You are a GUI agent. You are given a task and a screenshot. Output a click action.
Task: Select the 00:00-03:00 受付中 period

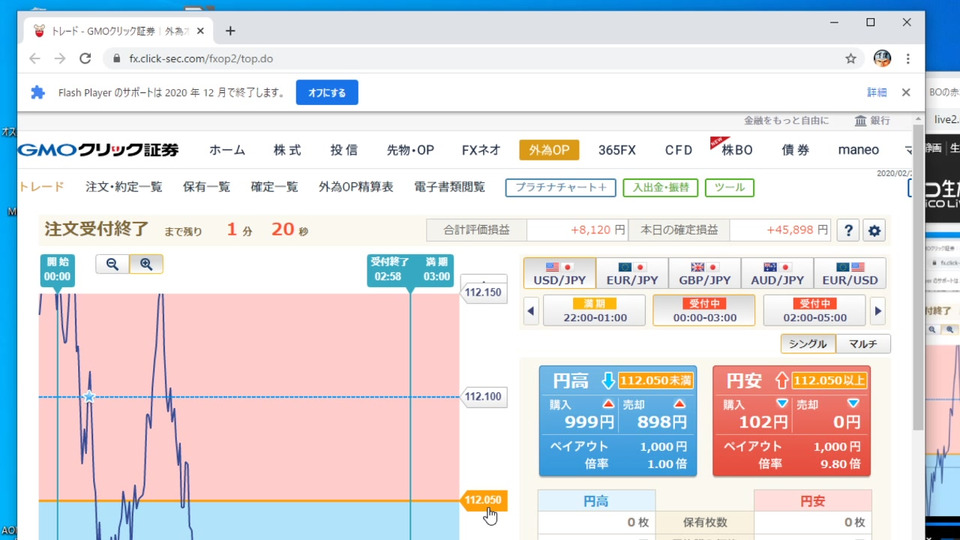coord(704,310)
